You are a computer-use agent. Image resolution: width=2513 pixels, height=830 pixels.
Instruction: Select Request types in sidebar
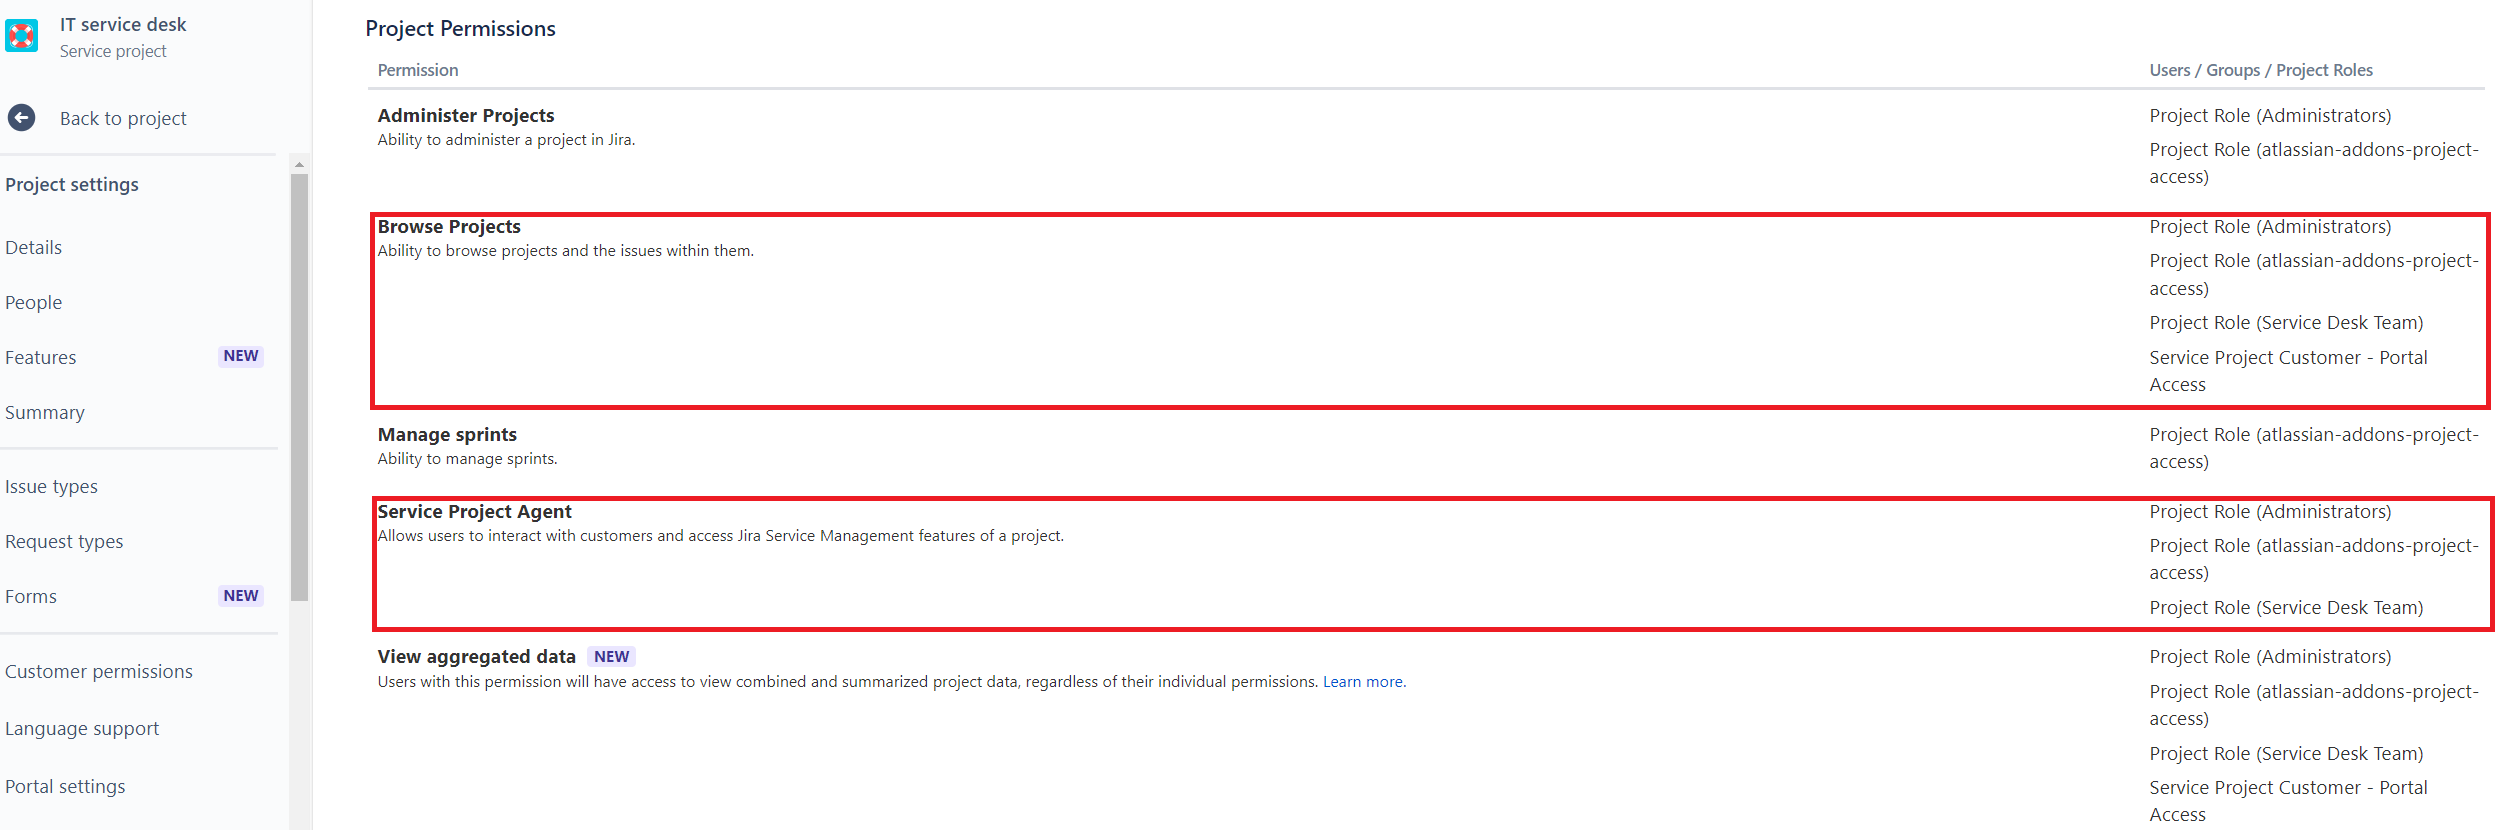pos(64,542)
